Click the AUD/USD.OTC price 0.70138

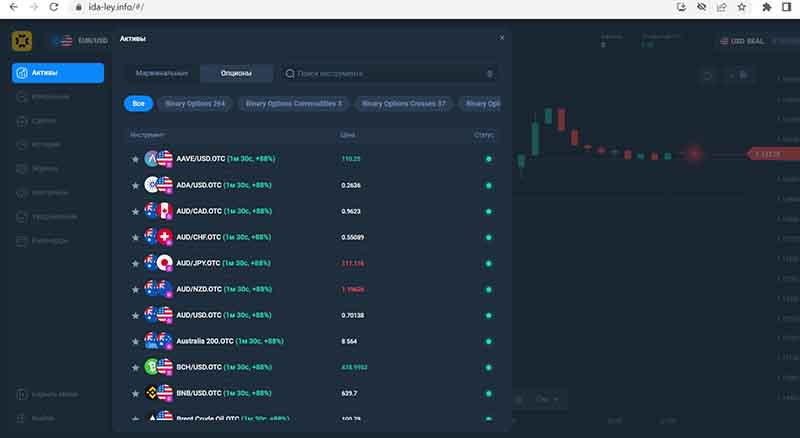point(353,315)
